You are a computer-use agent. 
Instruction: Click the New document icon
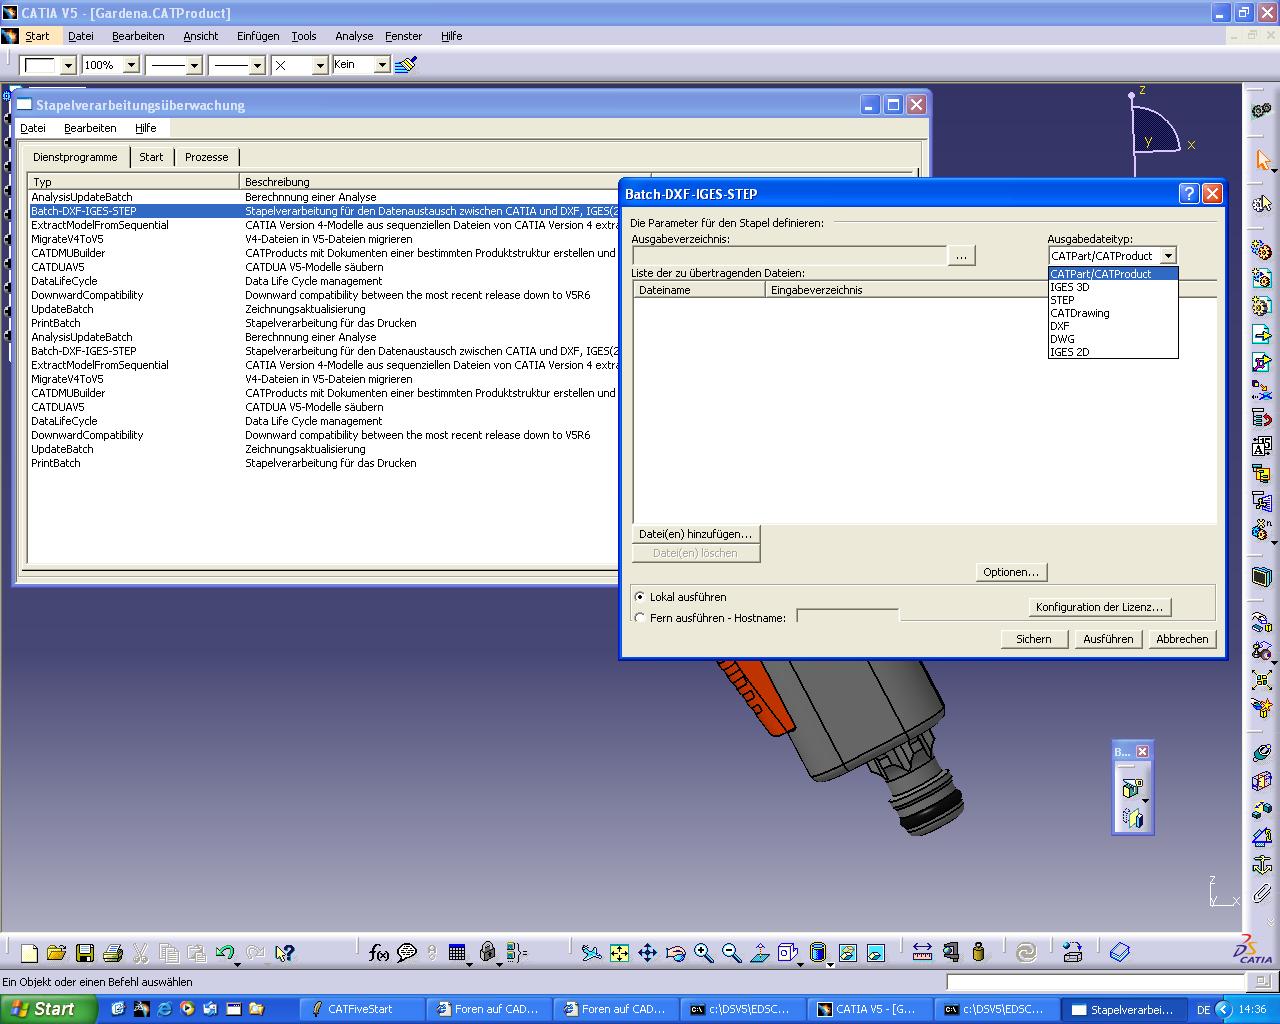point(29,953)
